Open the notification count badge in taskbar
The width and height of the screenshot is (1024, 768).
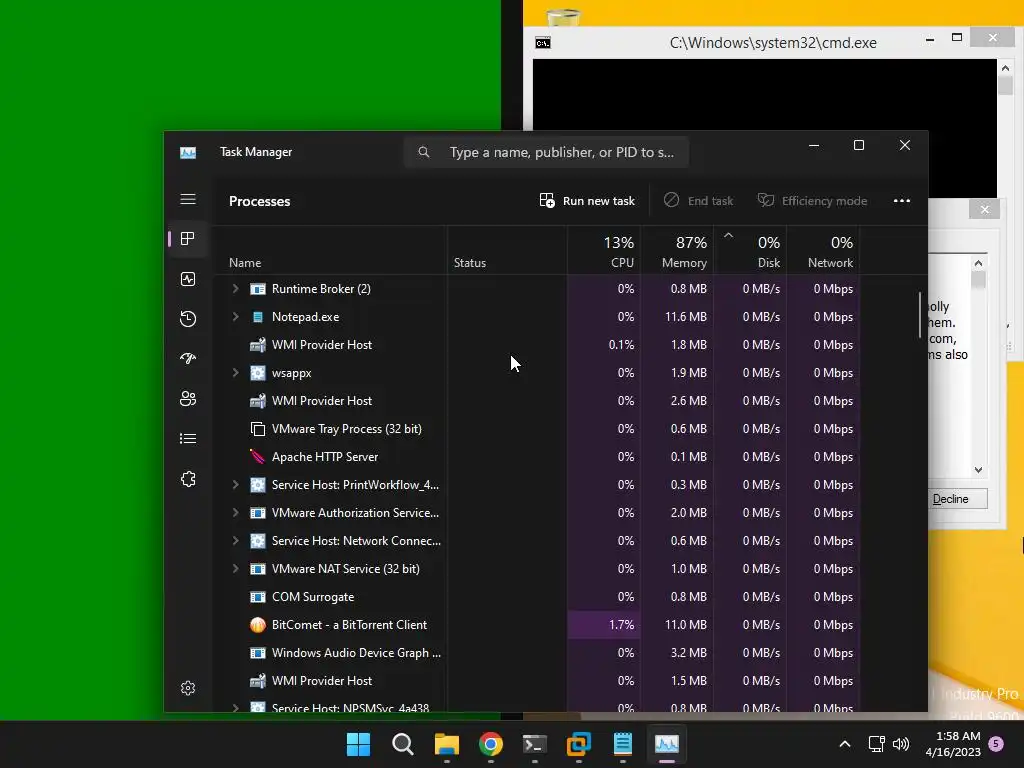pyautogui.click(x=997, y=743)
